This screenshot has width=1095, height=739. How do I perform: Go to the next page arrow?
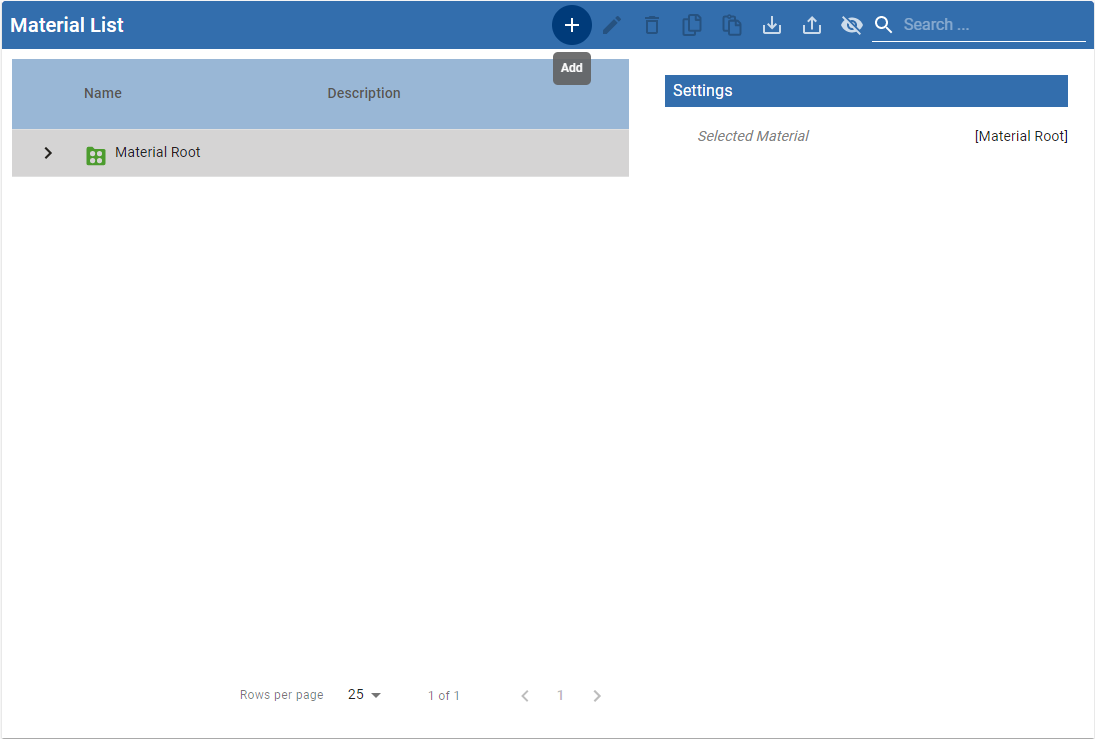tap(597, 696)
